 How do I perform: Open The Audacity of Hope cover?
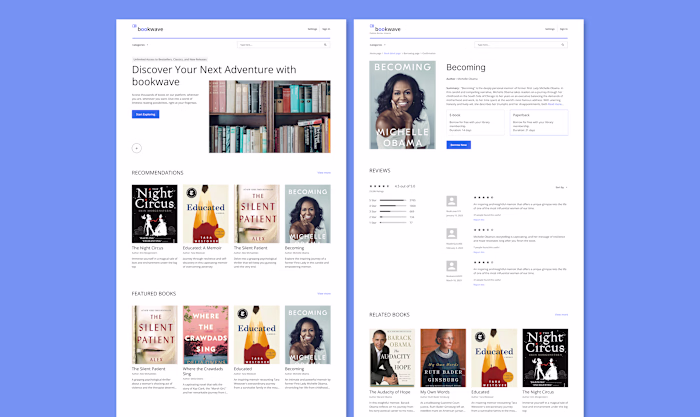tap(392, 358)
